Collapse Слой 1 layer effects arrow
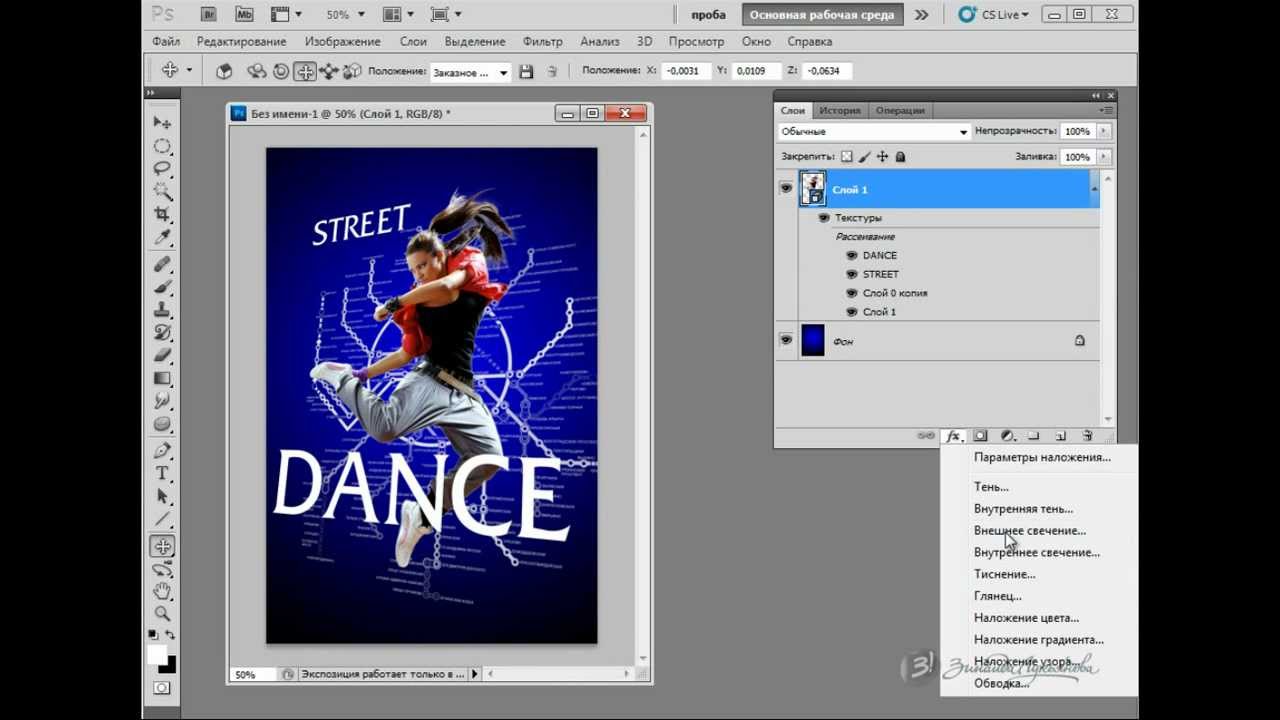The width and height of the screenshot is (1280, 720). (1094, 188)
